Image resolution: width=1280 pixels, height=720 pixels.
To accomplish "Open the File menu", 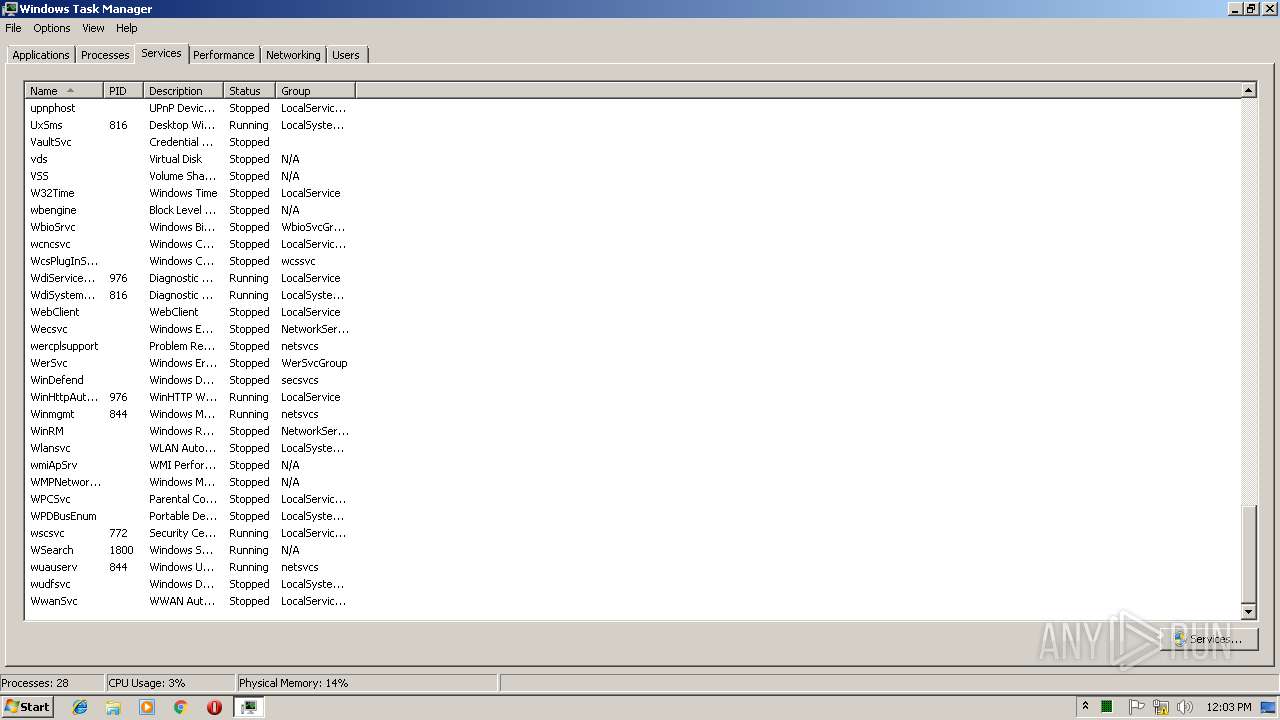I will pyautogui.click(x=13, y=28).
